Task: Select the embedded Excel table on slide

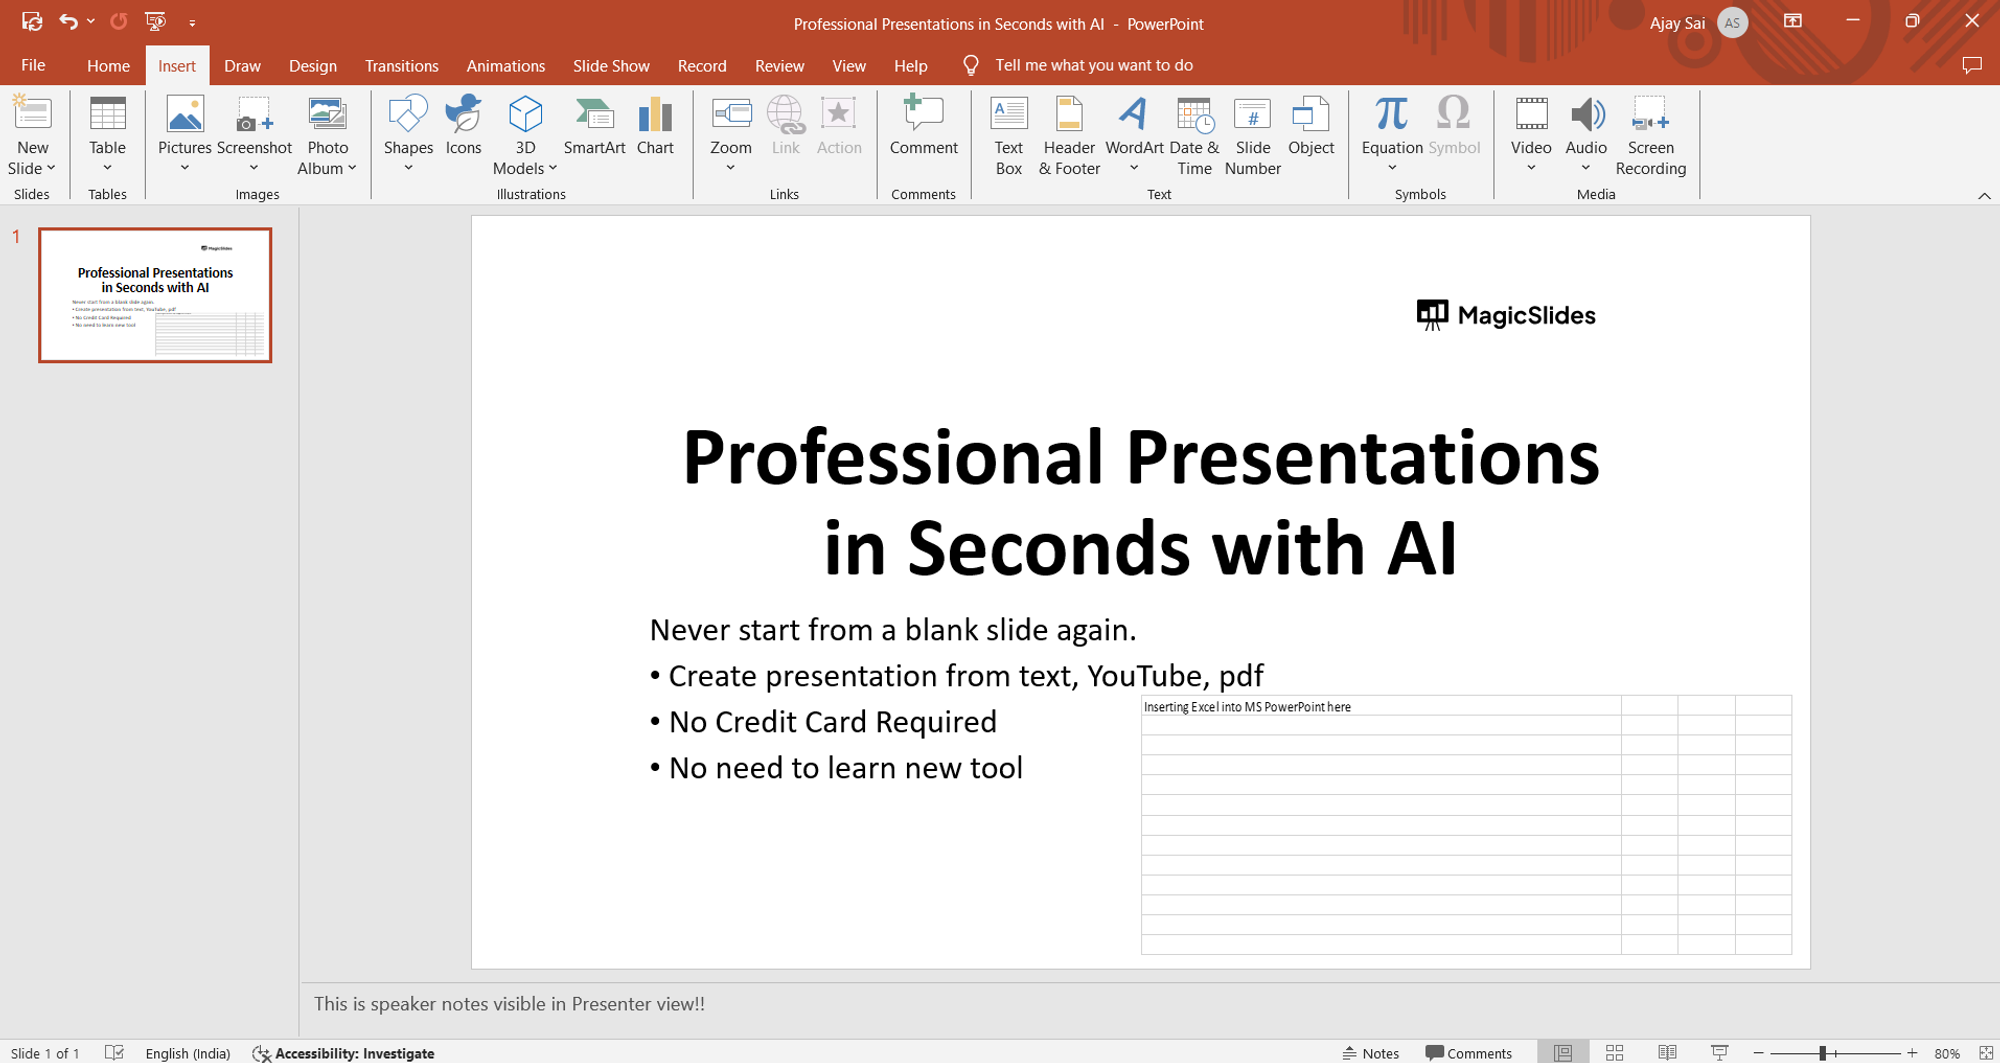Action: coord(1466,825)
